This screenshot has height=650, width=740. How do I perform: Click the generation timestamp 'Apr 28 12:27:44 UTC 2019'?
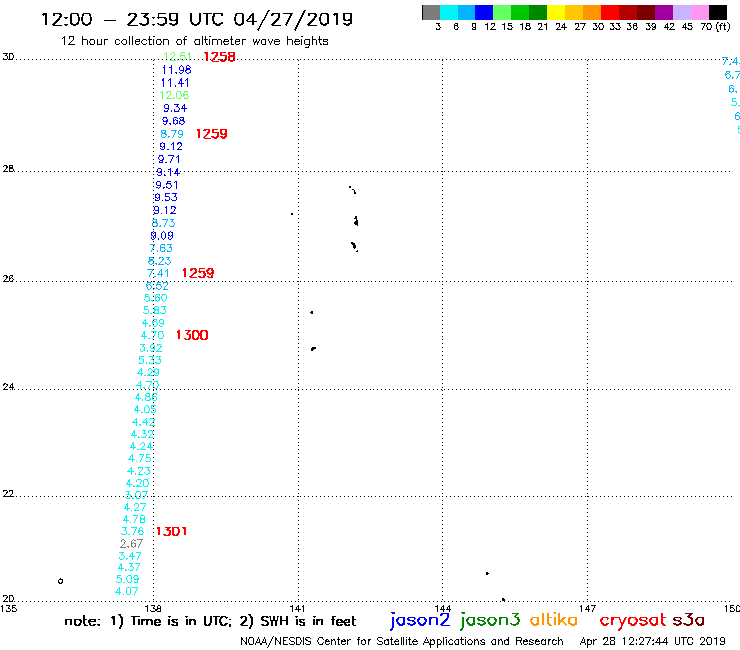click(x=652, y=642)
